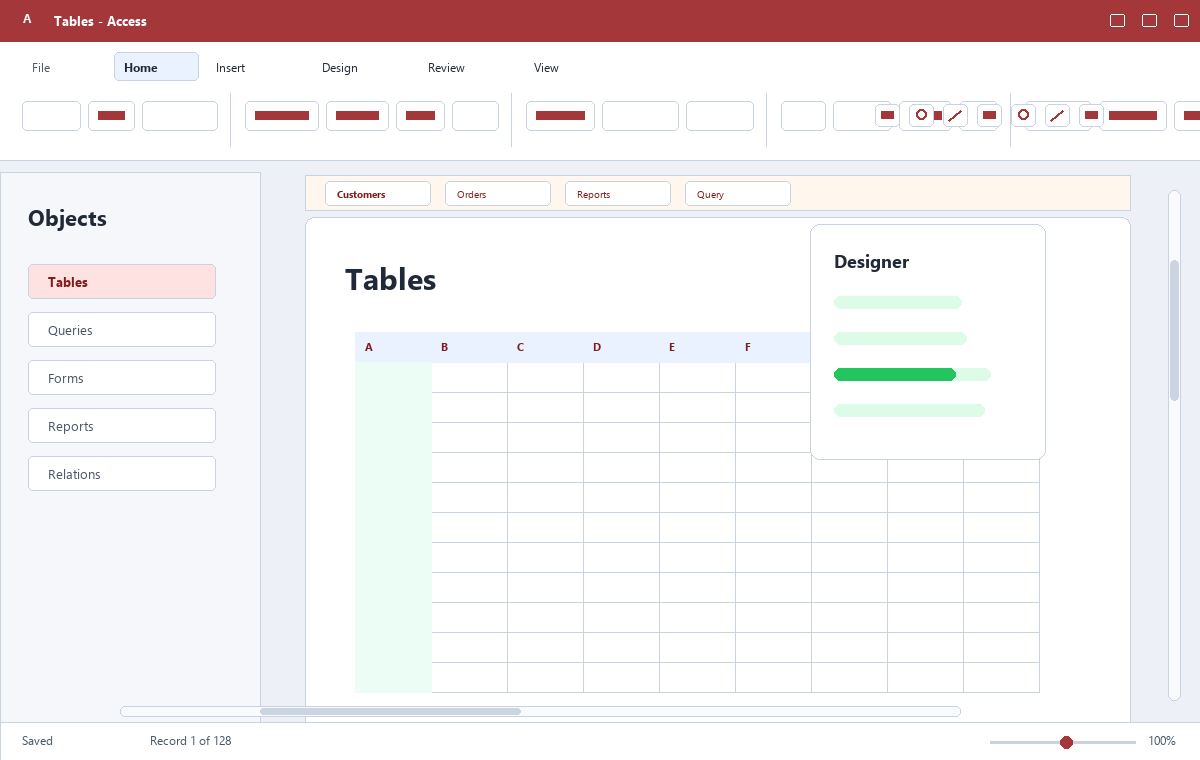Click column D header
The image size is (1200, 760).
pos(621,347)
